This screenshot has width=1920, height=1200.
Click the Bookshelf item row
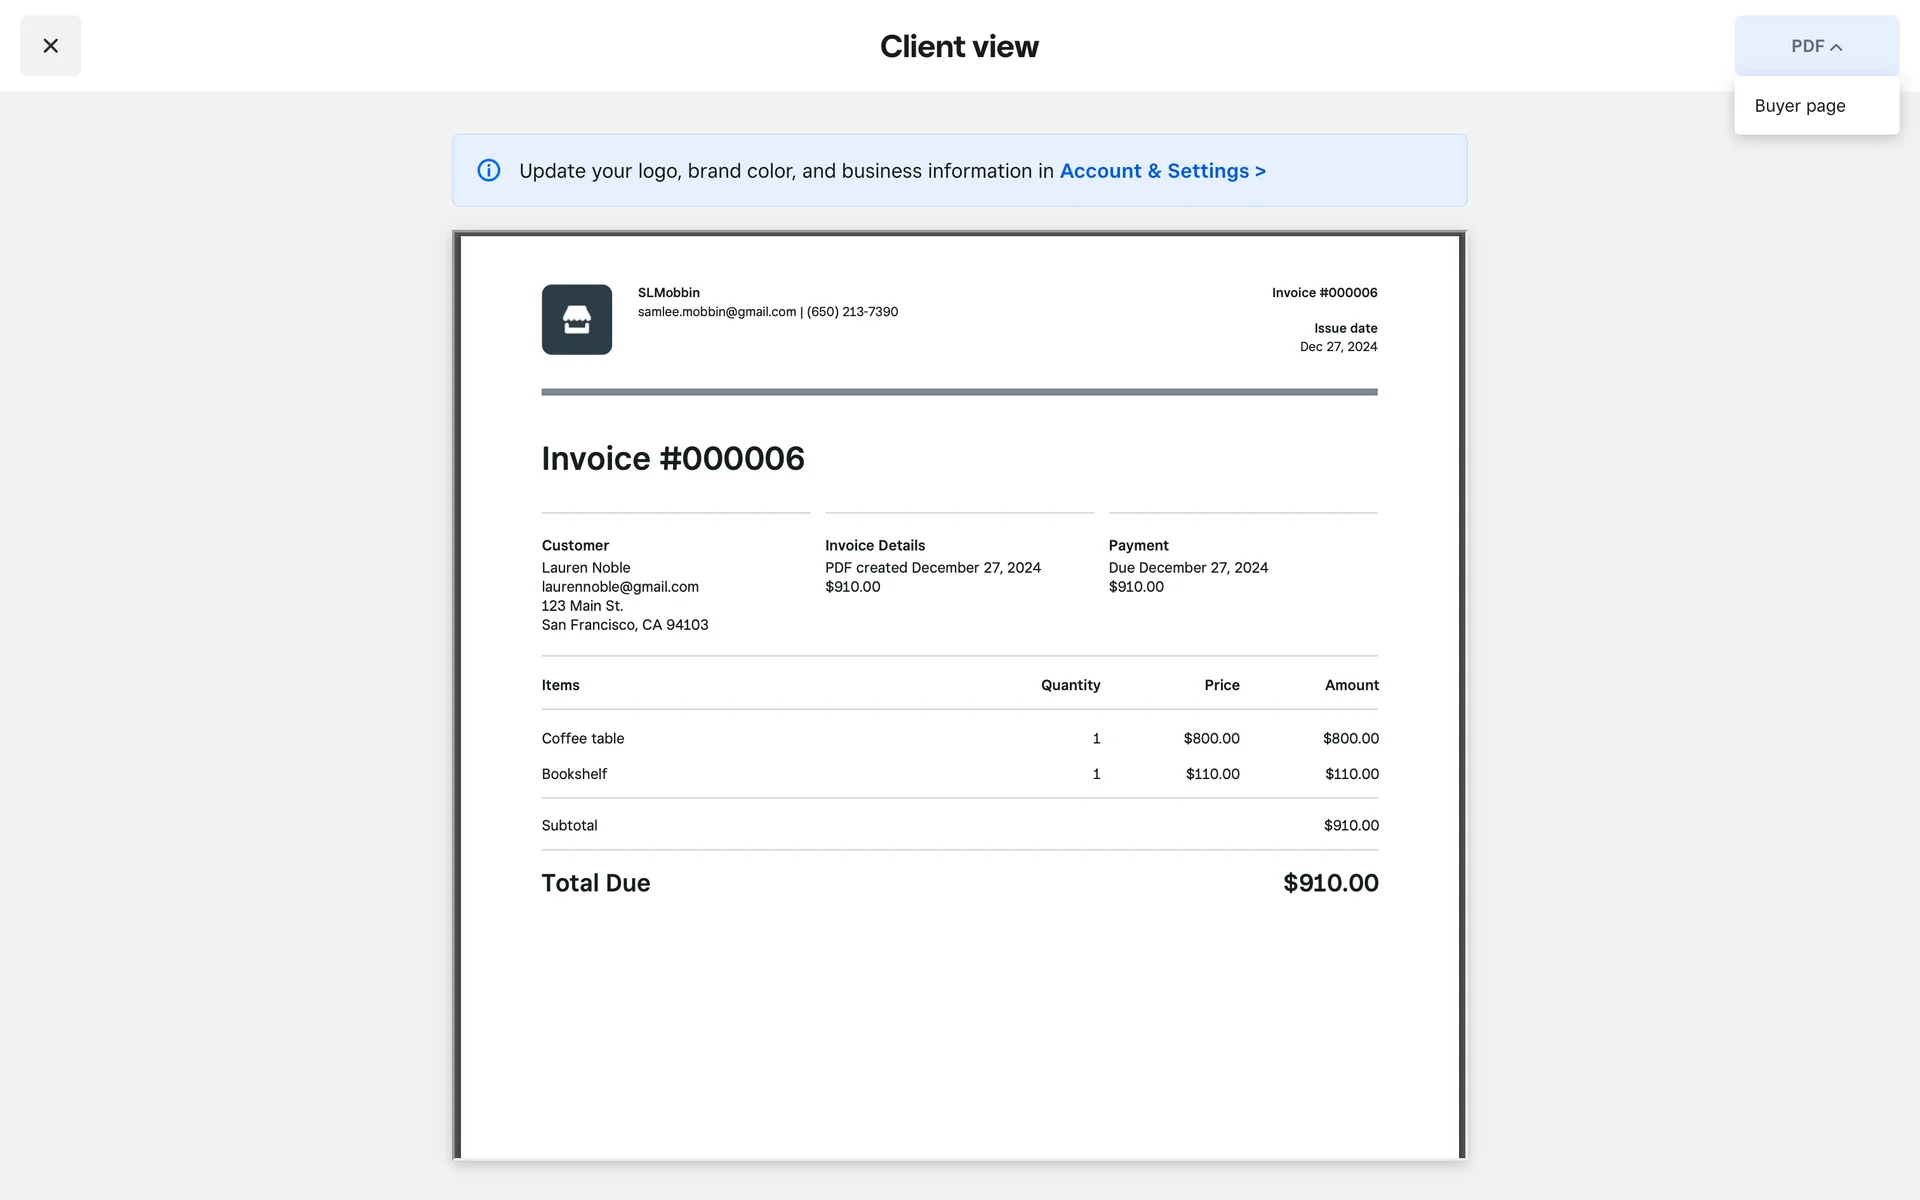coord(574,774)
